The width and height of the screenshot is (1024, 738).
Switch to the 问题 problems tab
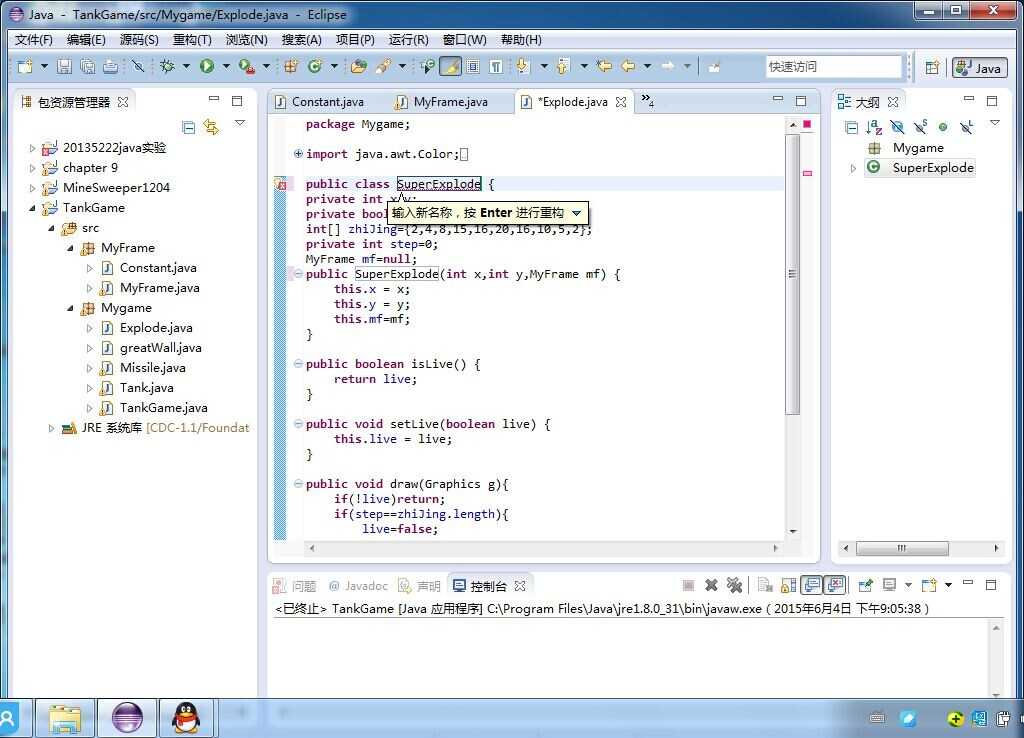(x=295, y=586)
